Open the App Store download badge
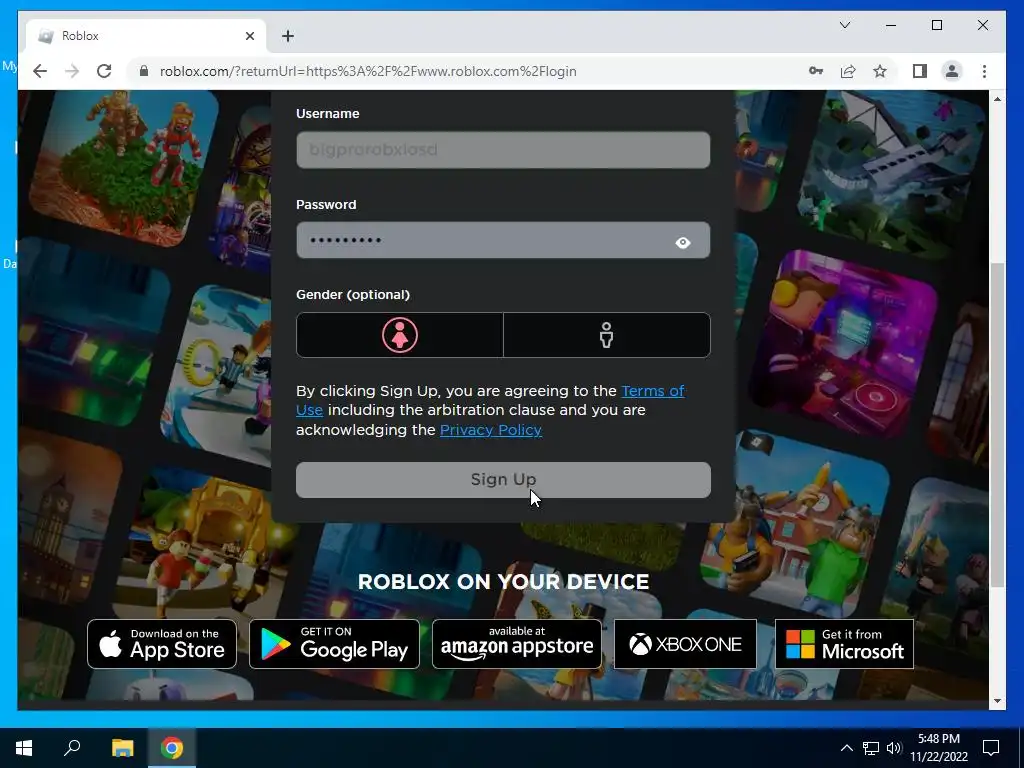1024x768 pixels. pyautogui.click(x=162, y=644)
